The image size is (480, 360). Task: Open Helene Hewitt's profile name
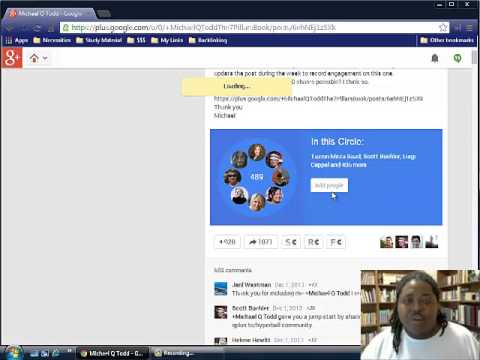point(251,340)
